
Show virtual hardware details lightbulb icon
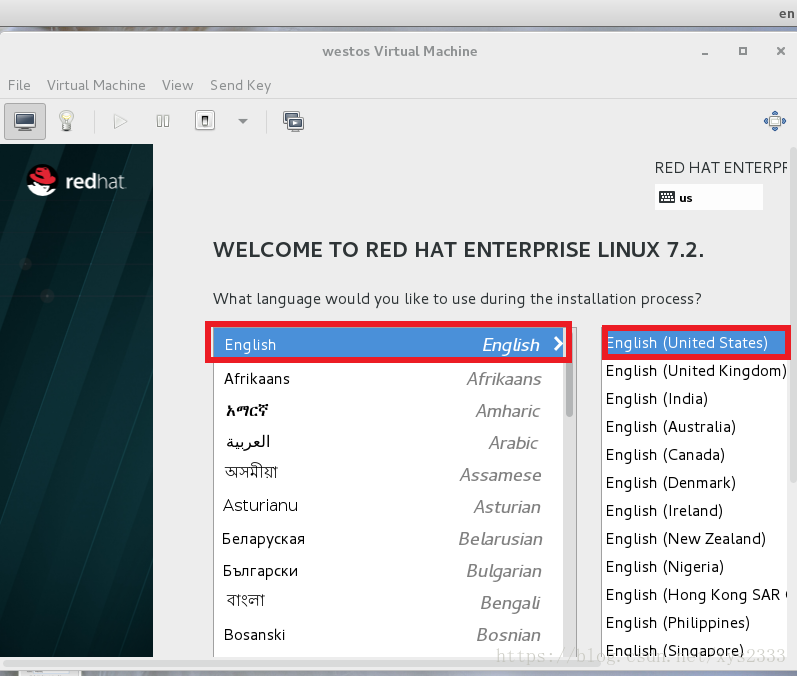tap(67, 121)
